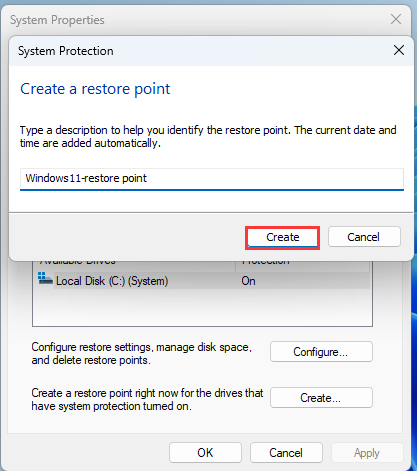Click the "Create a restore point" heading
417x471 pixels.
point(95,89)
